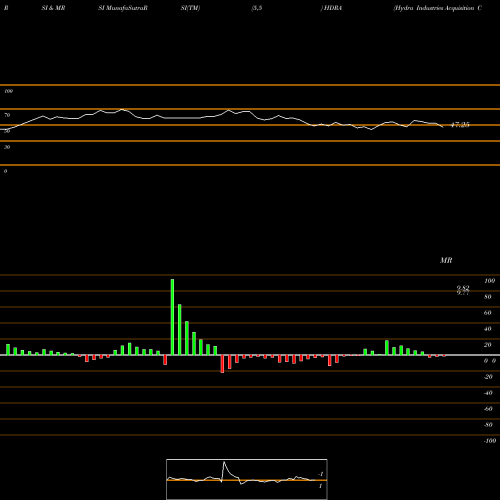This screenshot has width=500, height=500.
Task: Click the ') HDRA' ticker symbol text
Action: click(331, 8)
